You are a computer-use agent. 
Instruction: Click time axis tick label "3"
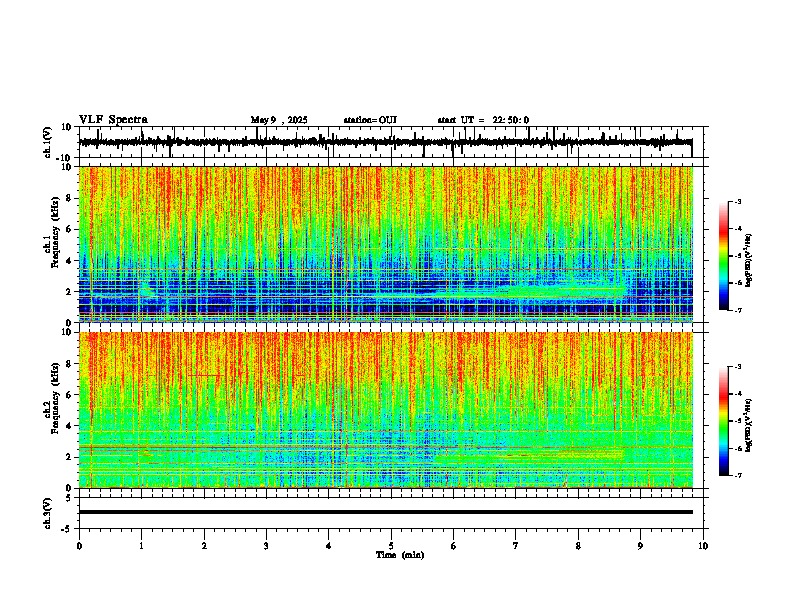click(266, 546)
